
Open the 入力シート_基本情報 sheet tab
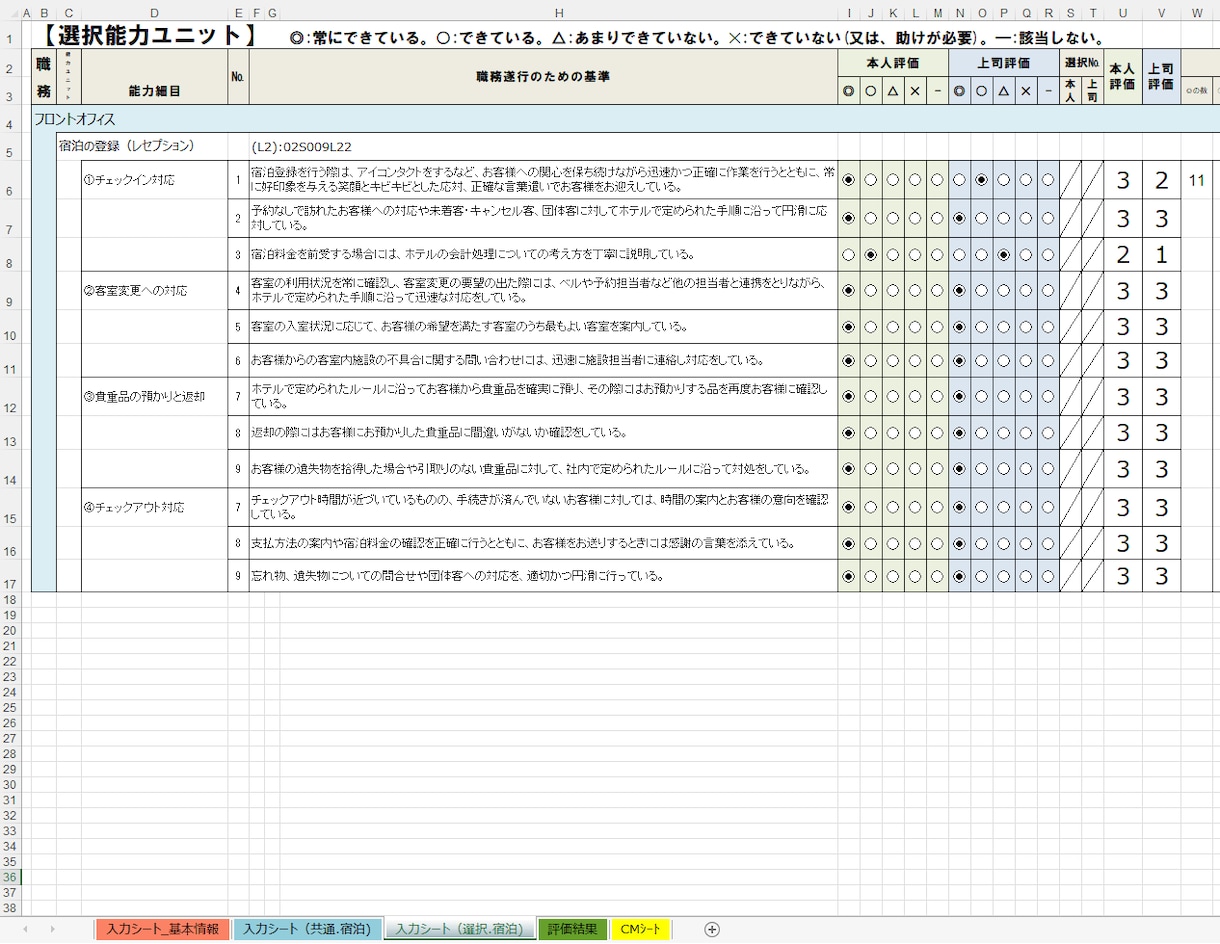pyautogui.click(x=163, y=929)
